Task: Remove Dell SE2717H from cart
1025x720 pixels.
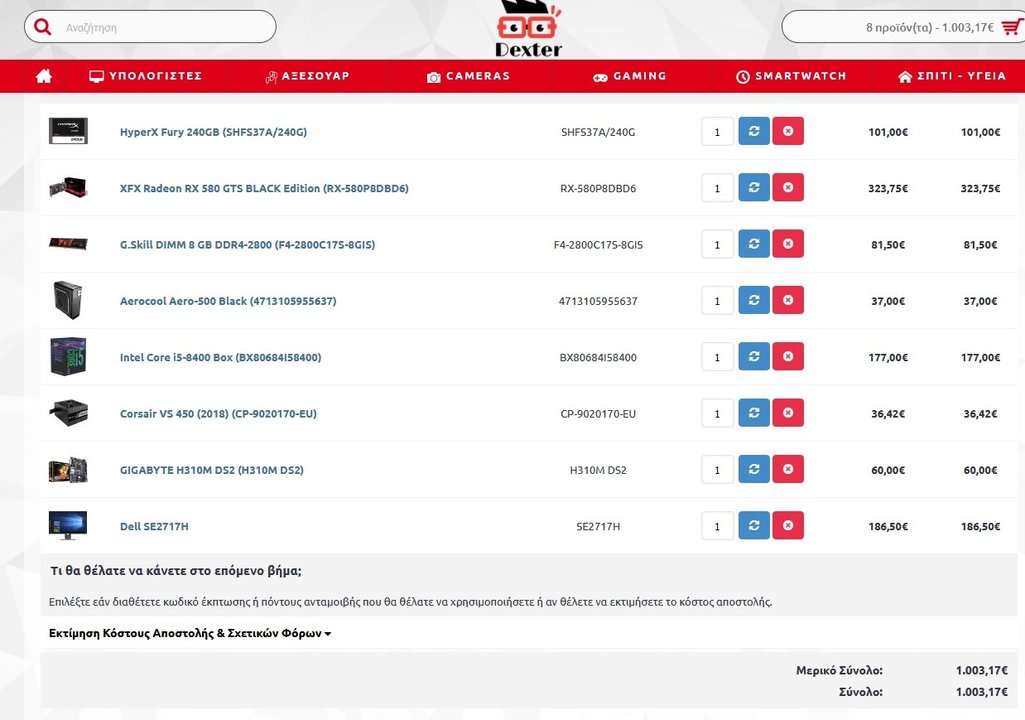Action: point(788,524)
